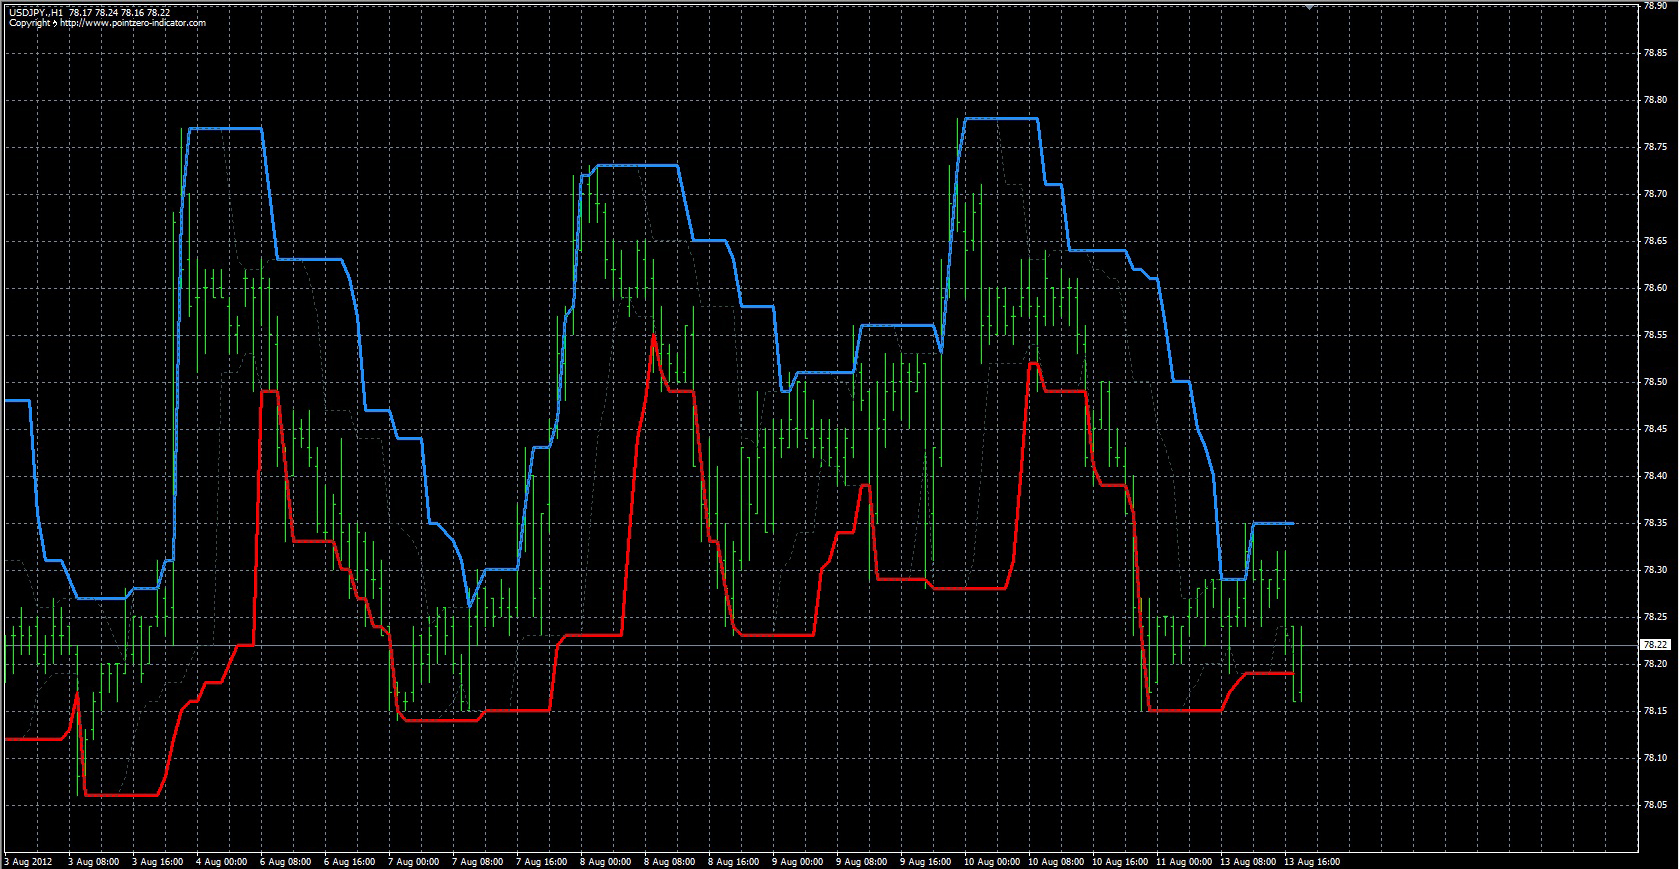Click the chart shift triangle marker
Screen dimensions: 1680x869
click(1309, 7)
